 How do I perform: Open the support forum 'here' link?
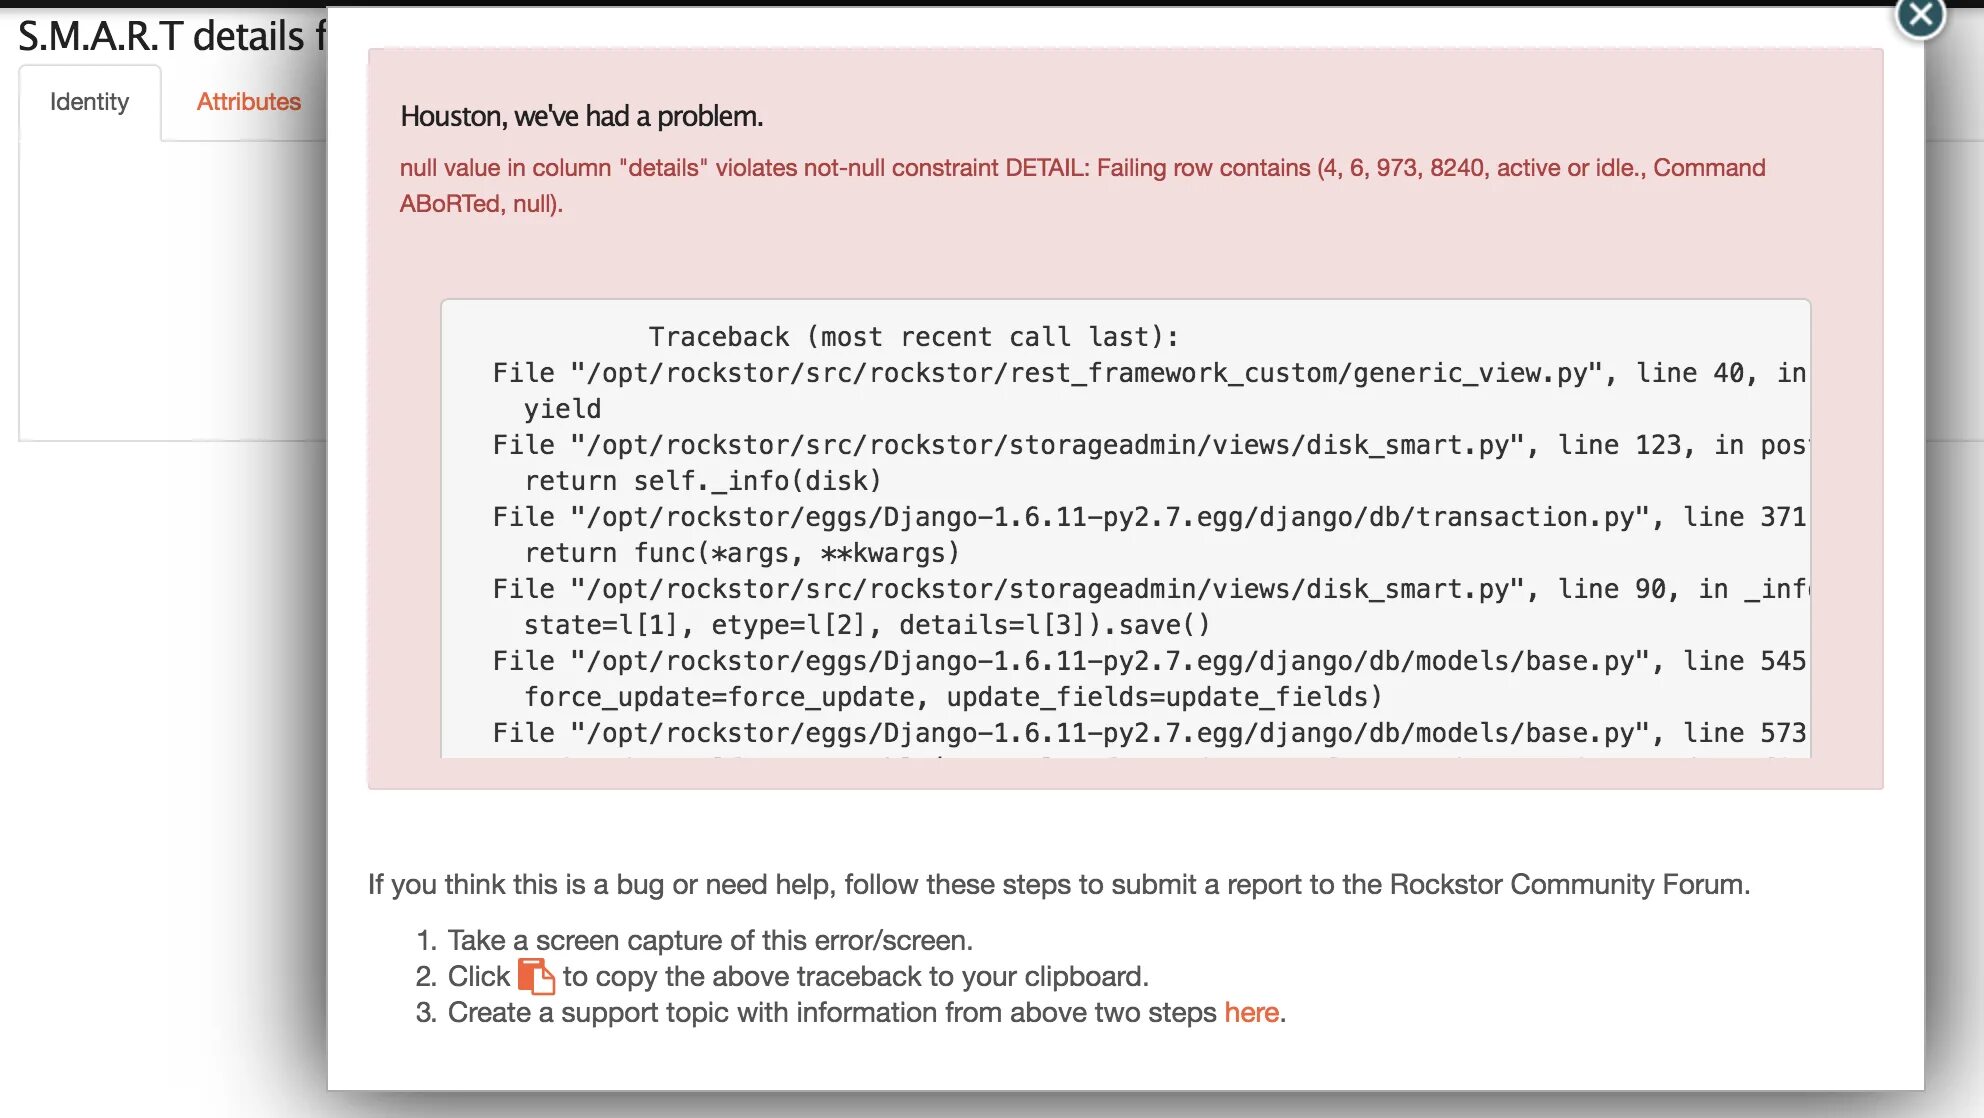coord(1251,1012)
